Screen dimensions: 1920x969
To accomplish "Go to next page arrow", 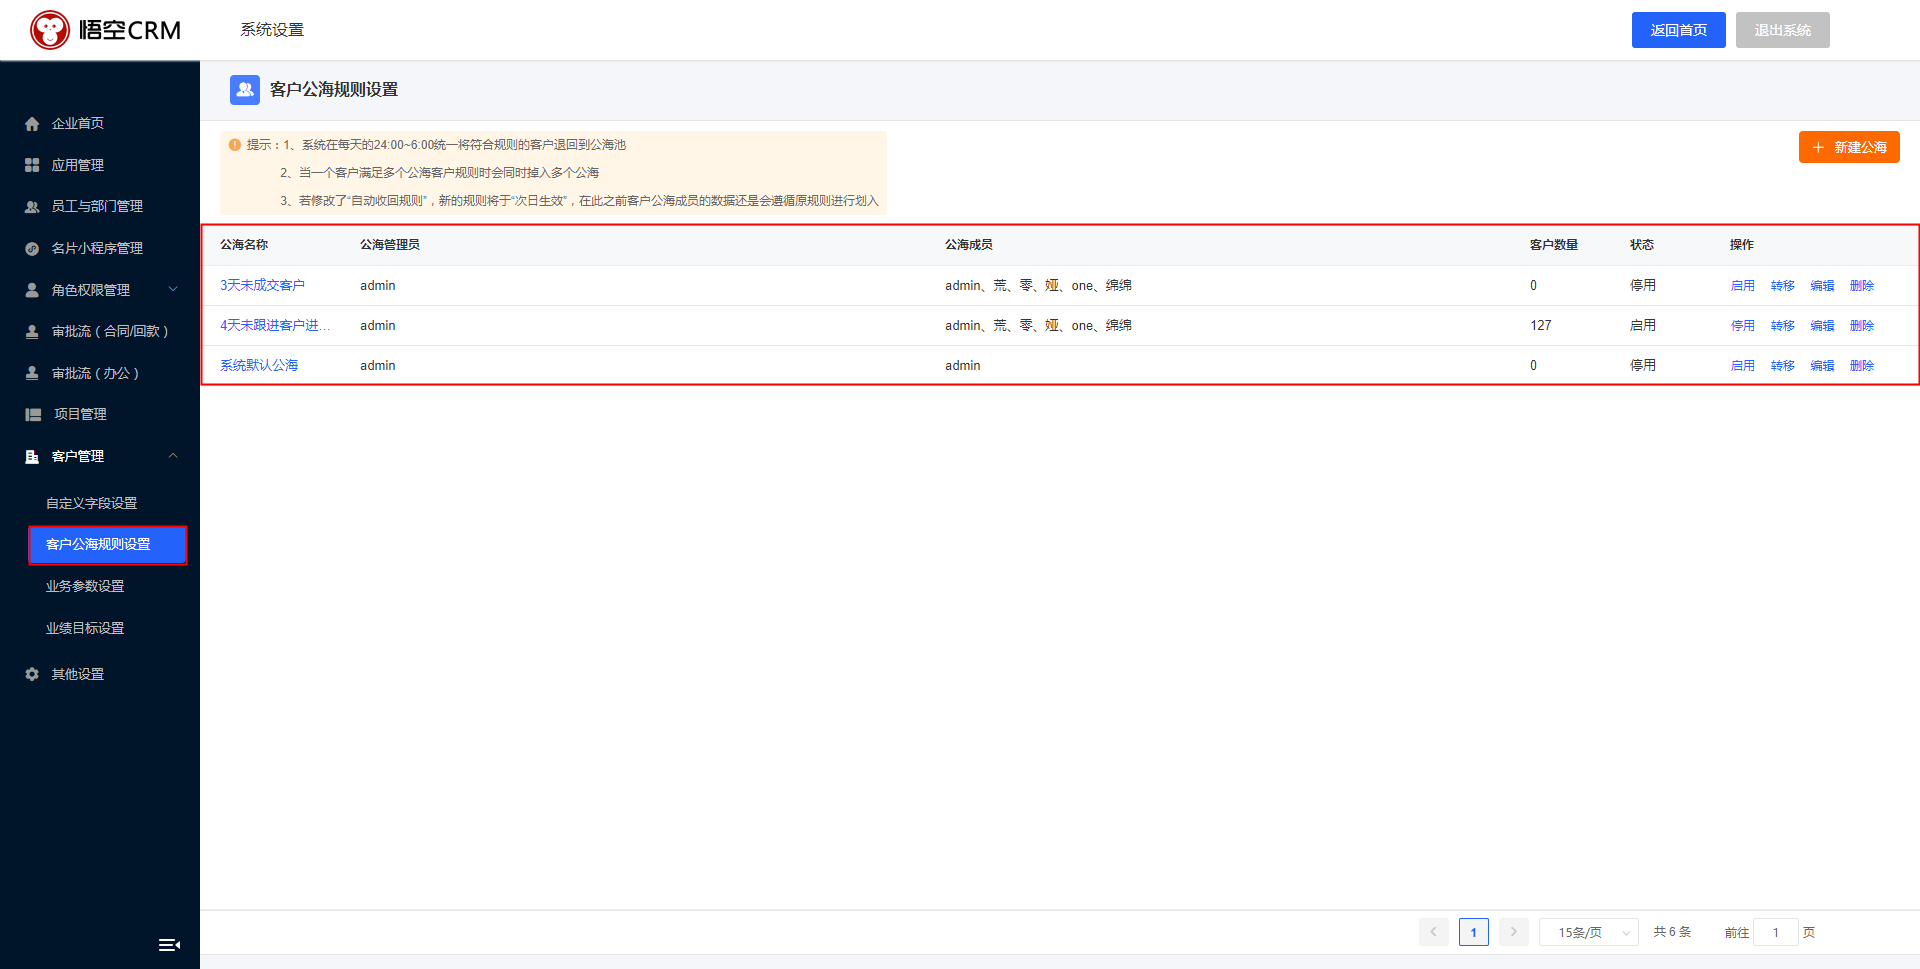I will [1513, 932].
